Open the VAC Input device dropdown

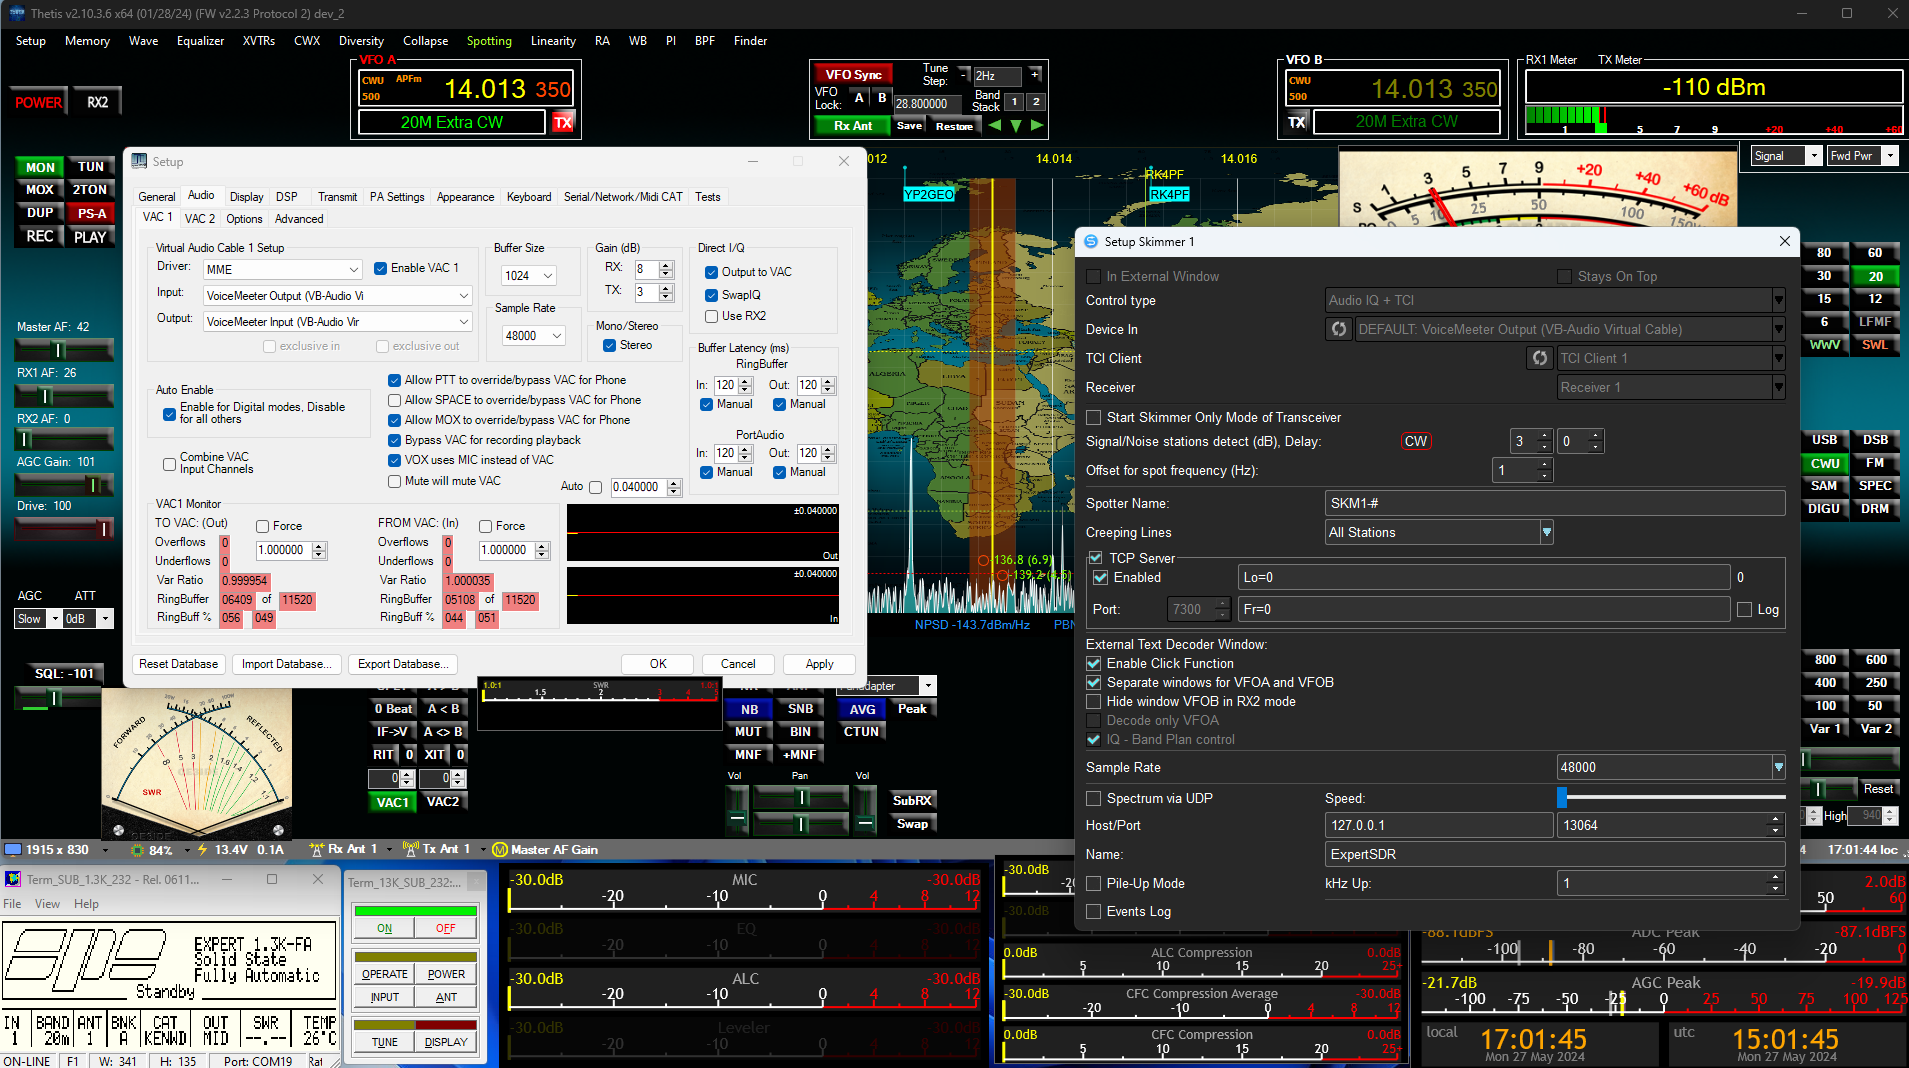337,296
